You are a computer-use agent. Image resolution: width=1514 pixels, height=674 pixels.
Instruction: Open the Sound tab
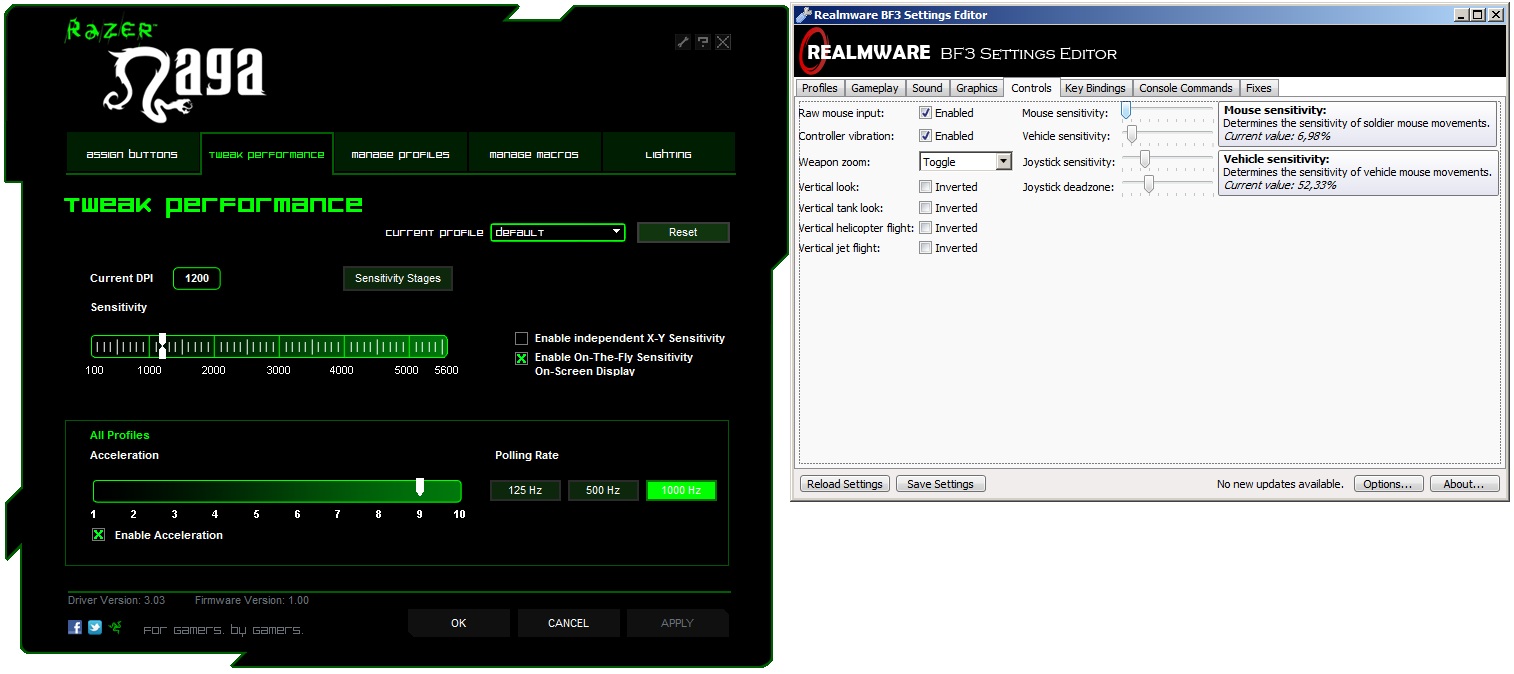click(927, 88)
